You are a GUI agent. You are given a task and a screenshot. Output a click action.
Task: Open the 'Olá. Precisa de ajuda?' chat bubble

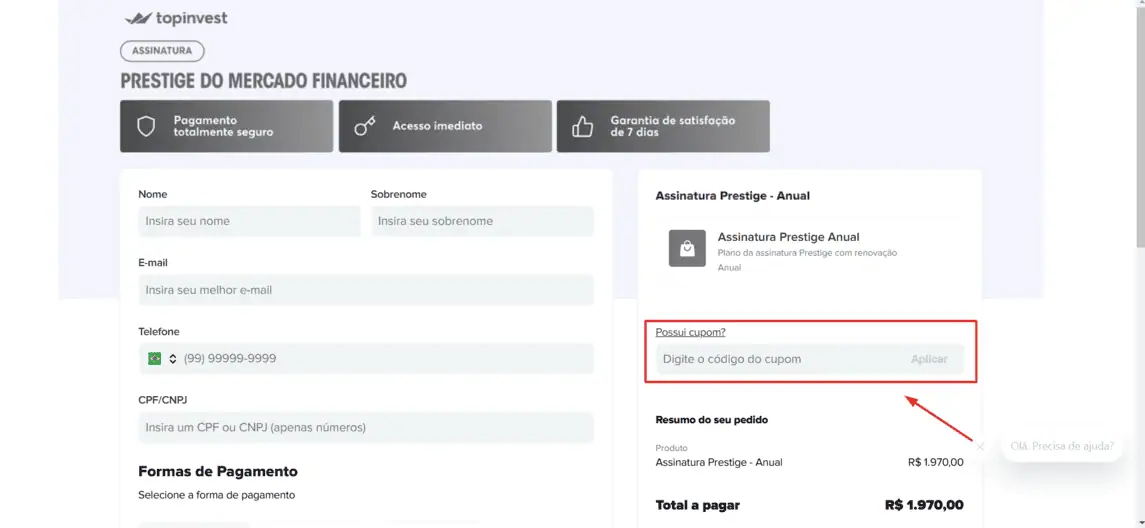pos(1062,445)
